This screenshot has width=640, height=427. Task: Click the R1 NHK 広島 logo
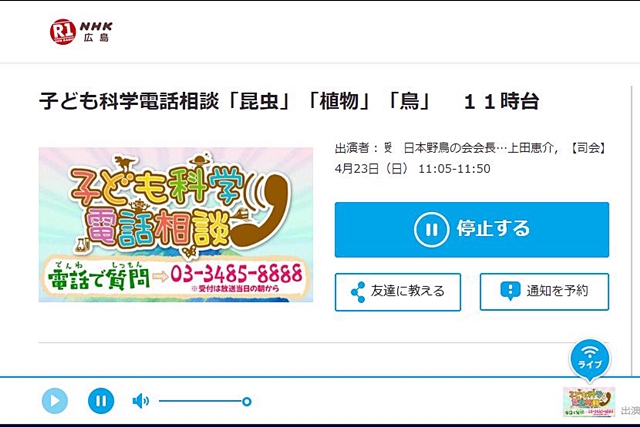click(81, 32)
